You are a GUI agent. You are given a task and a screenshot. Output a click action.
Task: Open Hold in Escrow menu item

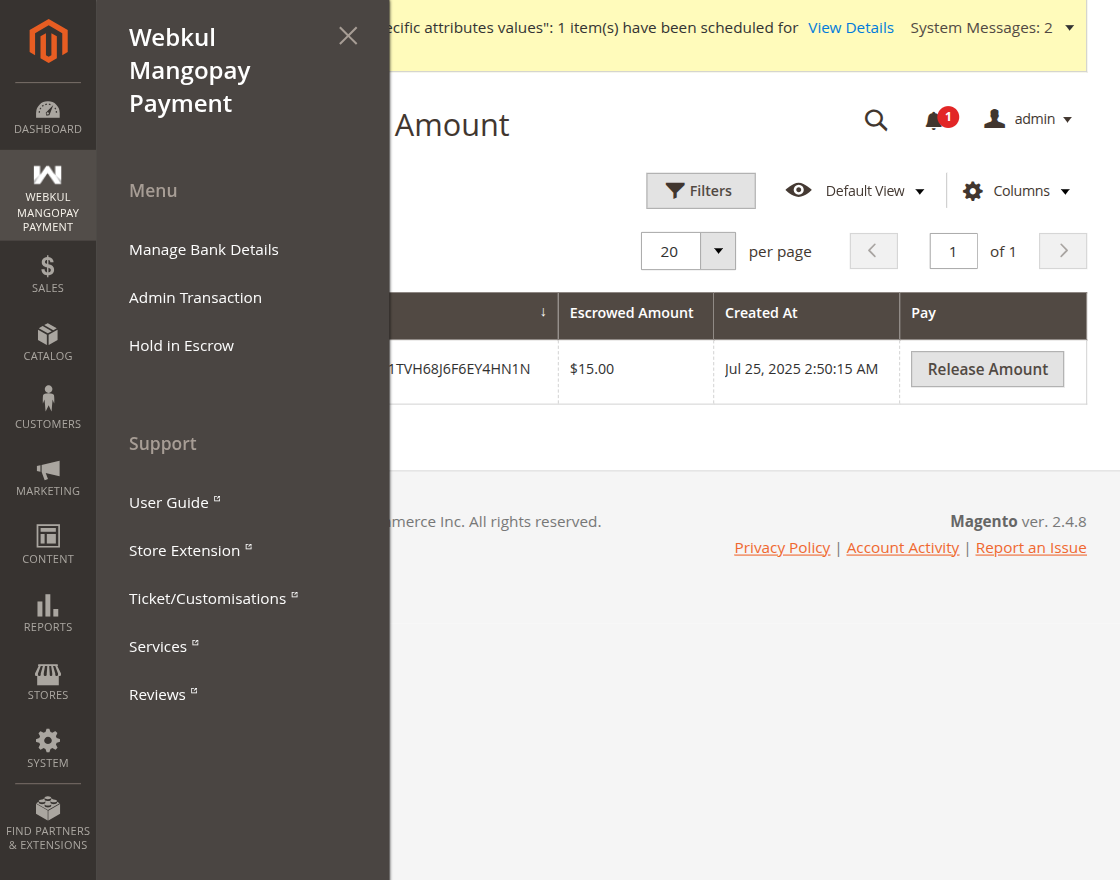[181, 346]
